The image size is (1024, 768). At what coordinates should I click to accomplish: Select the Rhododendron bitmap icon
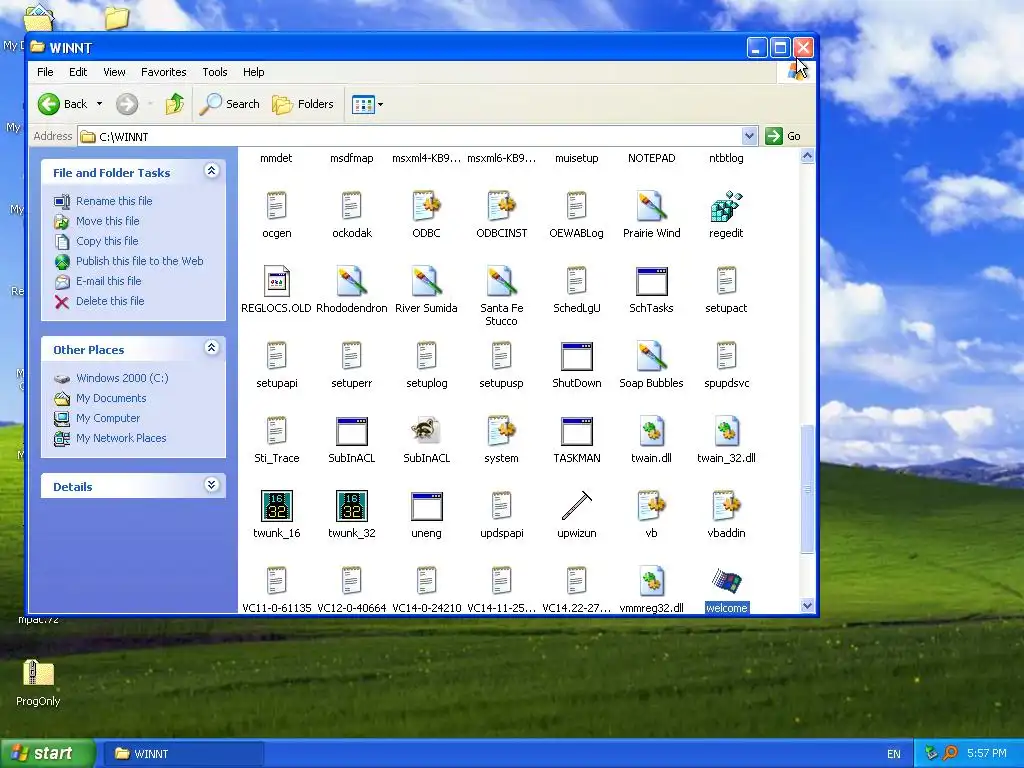point(351,281)
